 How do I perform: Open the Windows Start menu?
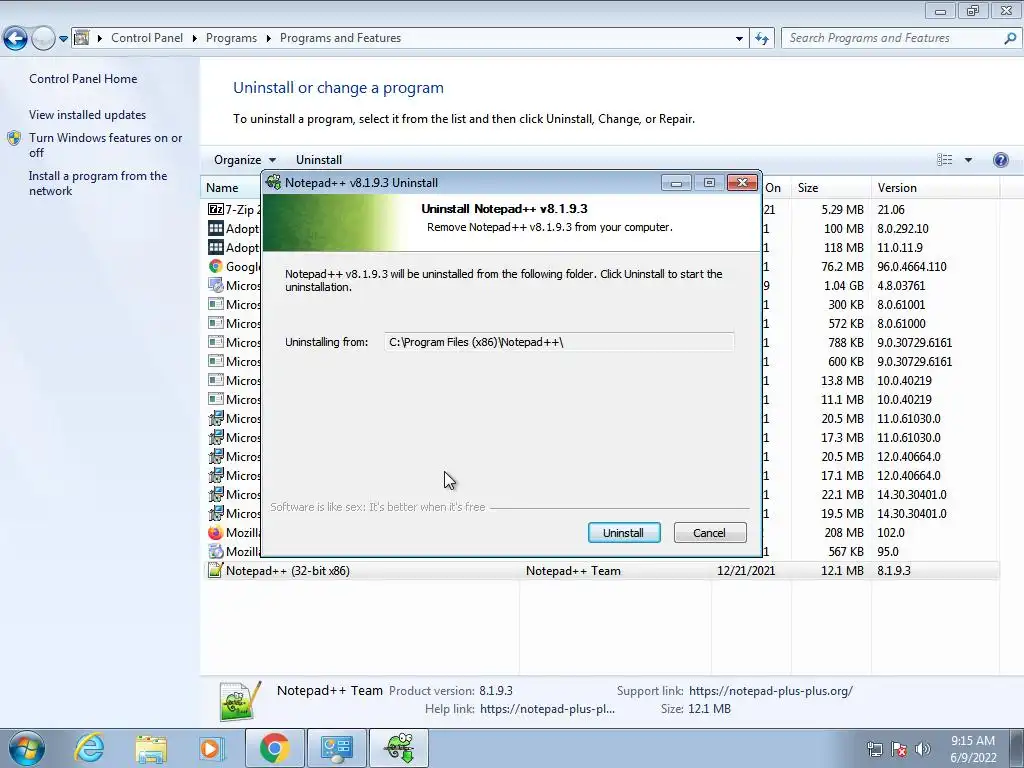pos(26,748)
